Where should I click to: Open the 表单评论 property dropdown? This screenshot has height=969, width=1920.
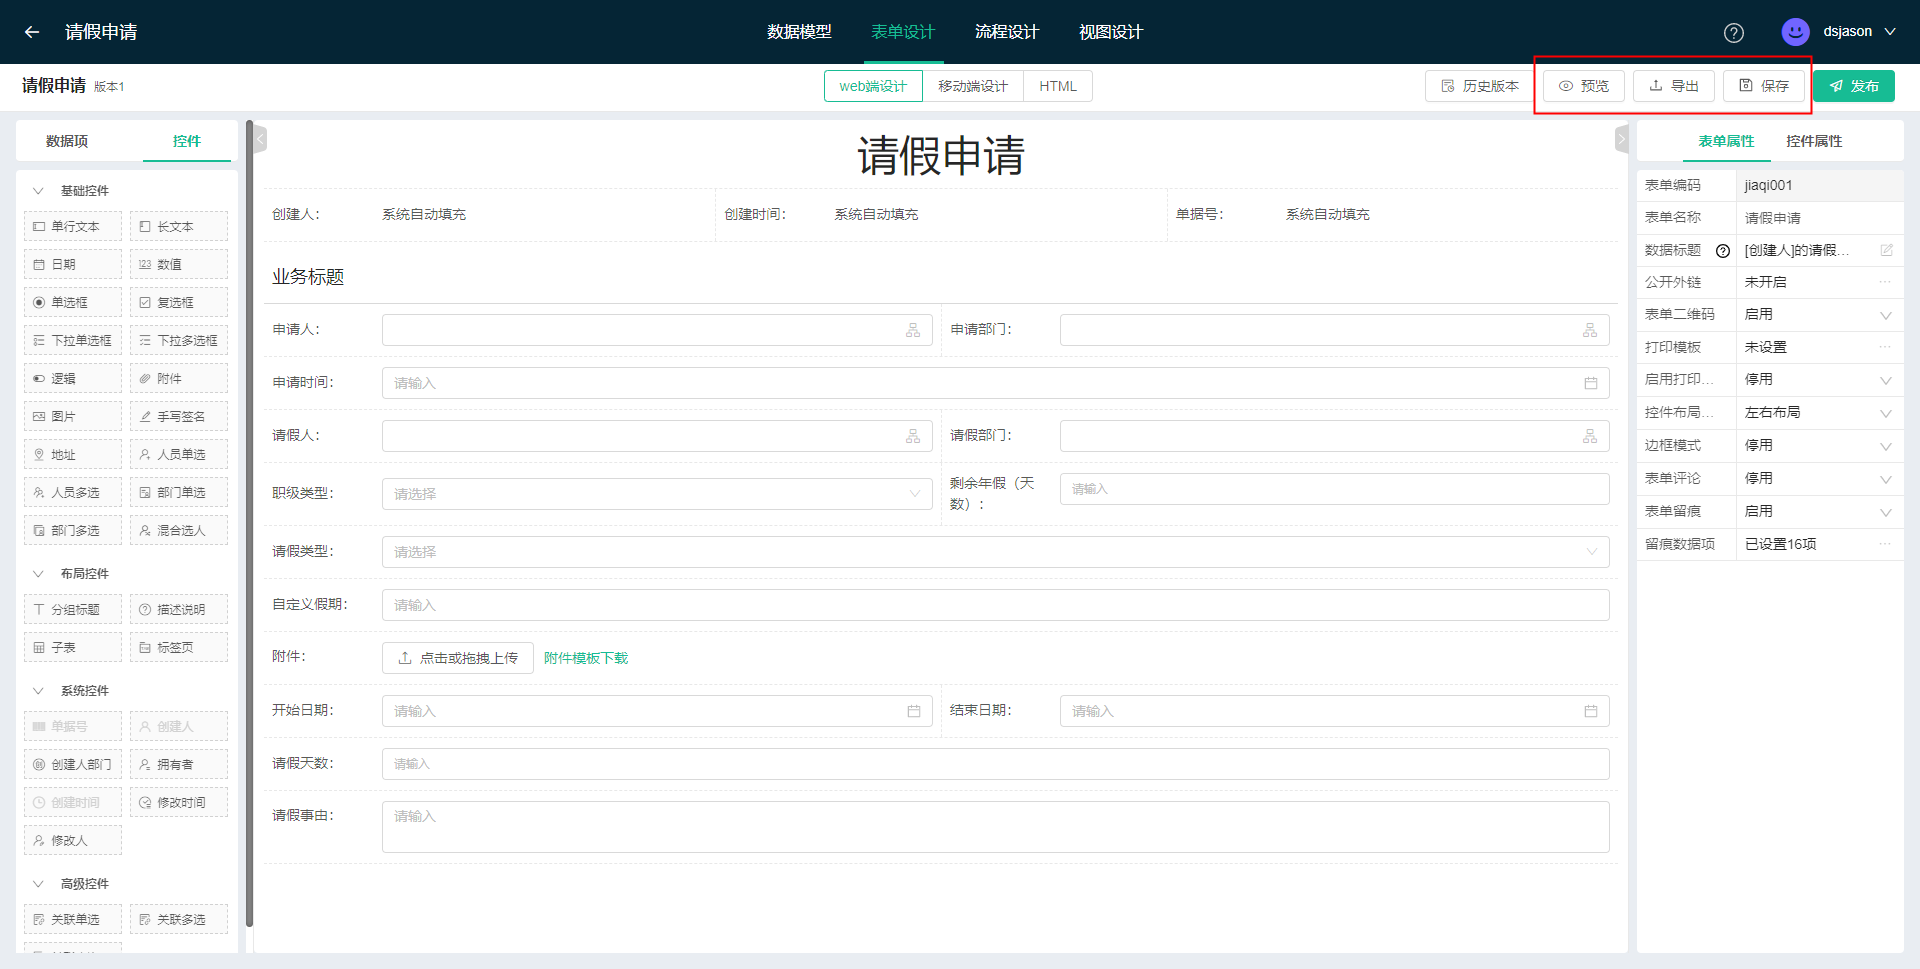pyautogui.click(x=1820, y=478)
